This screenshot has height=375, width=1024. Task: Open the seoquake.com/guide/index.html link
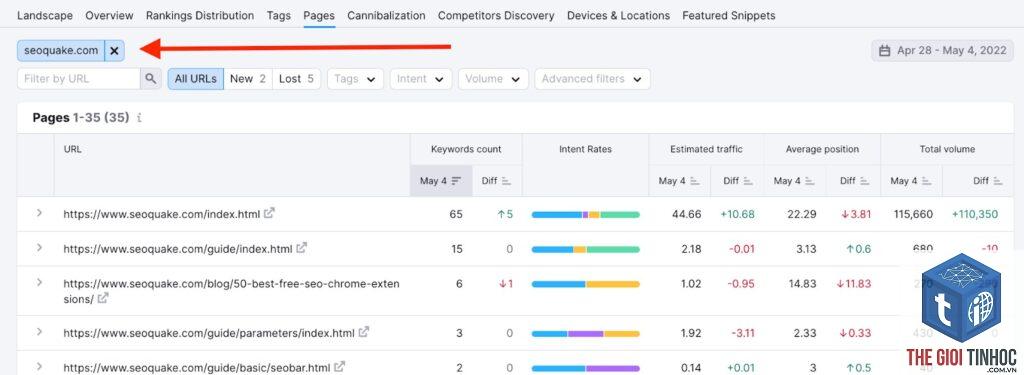pos(178,248)
